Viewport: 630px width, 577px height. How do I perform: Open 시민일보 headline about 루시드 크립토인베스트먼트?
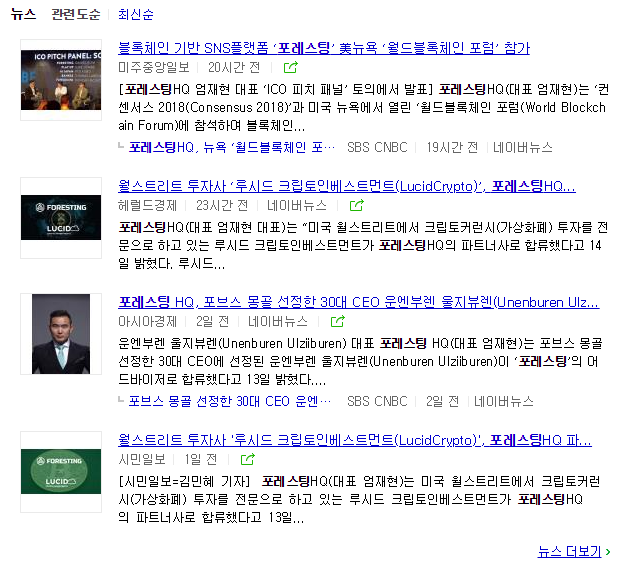pos(355,440)
